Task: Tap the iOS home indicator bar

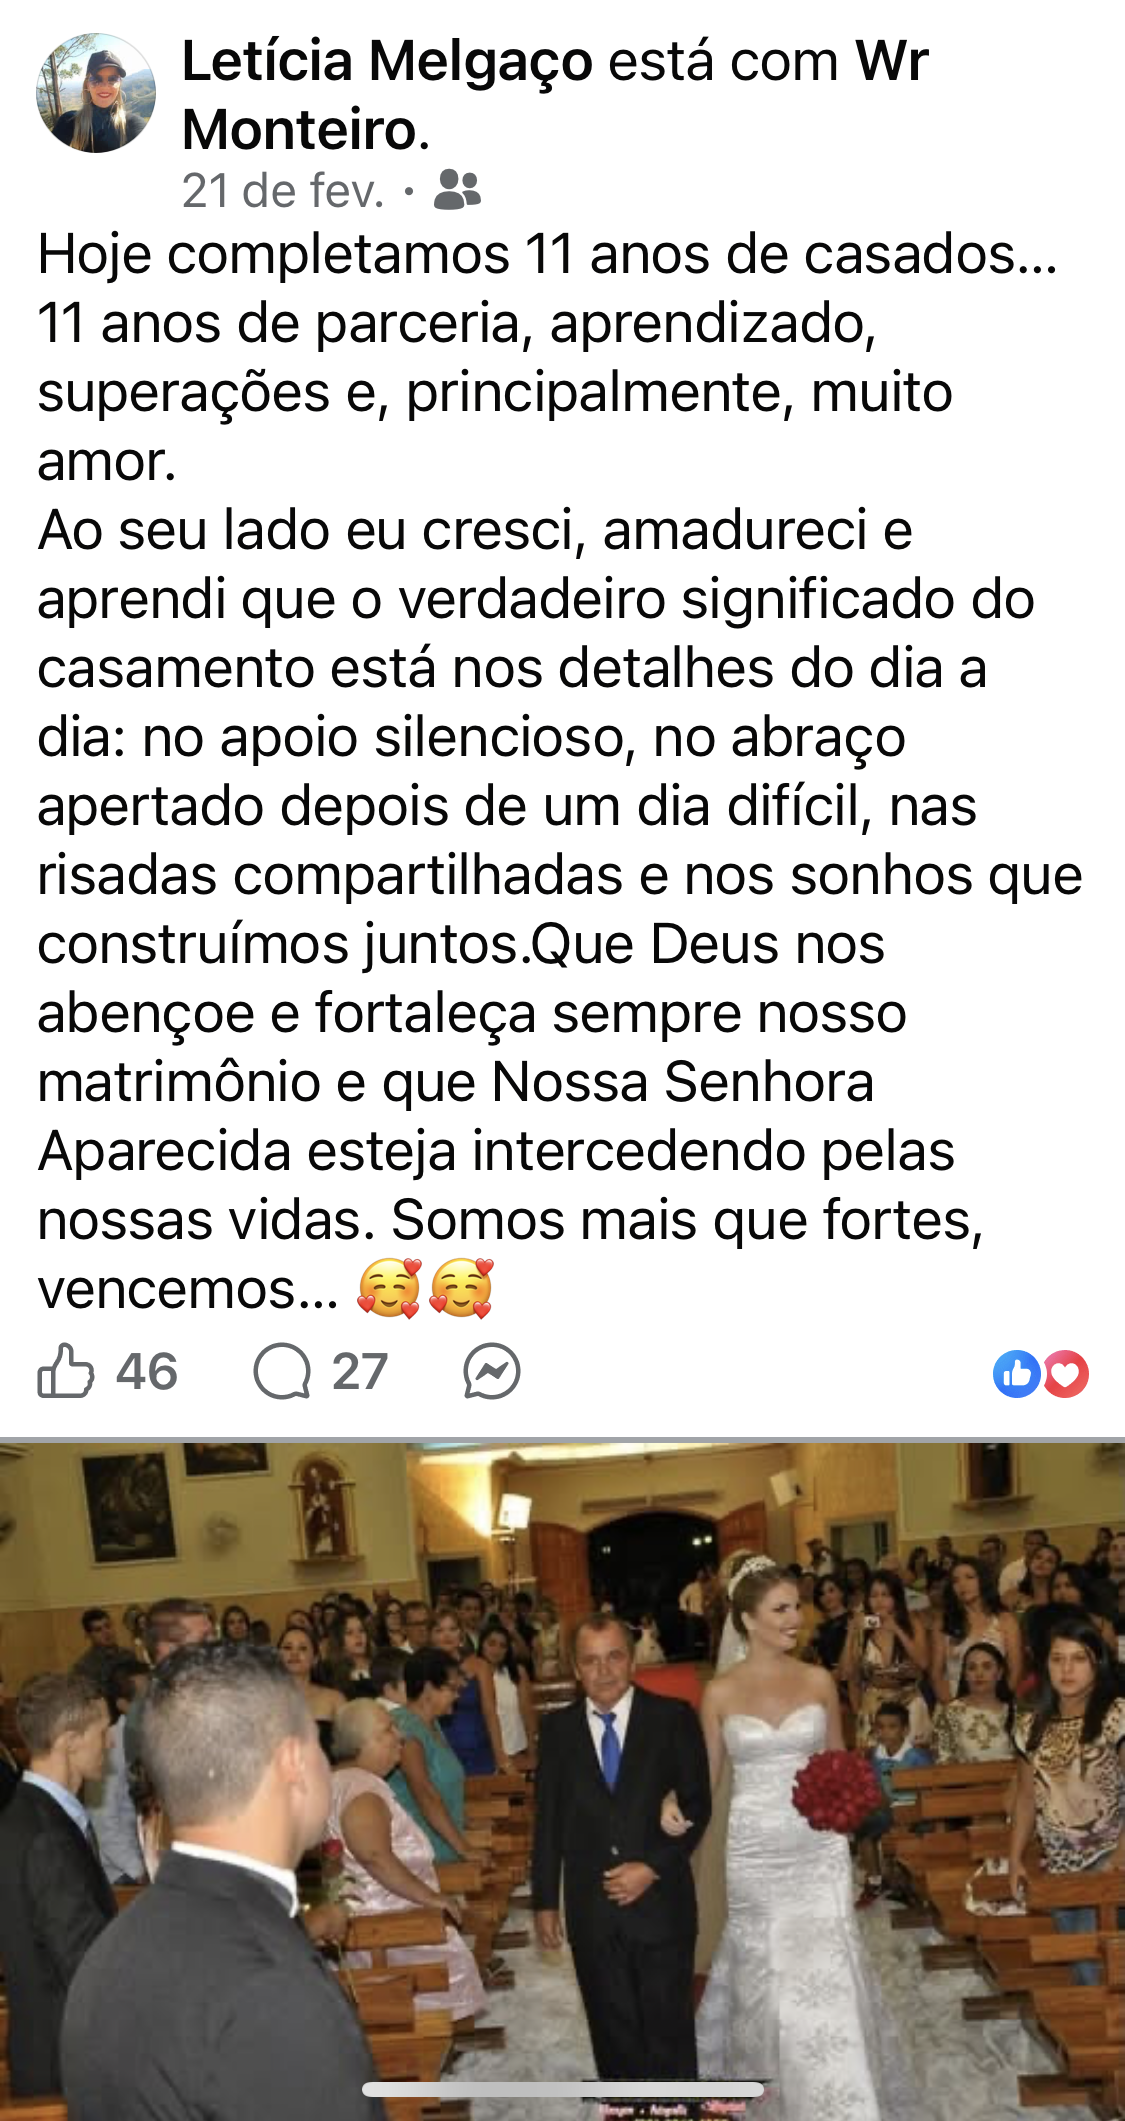Action: (x=563, y=2089)
